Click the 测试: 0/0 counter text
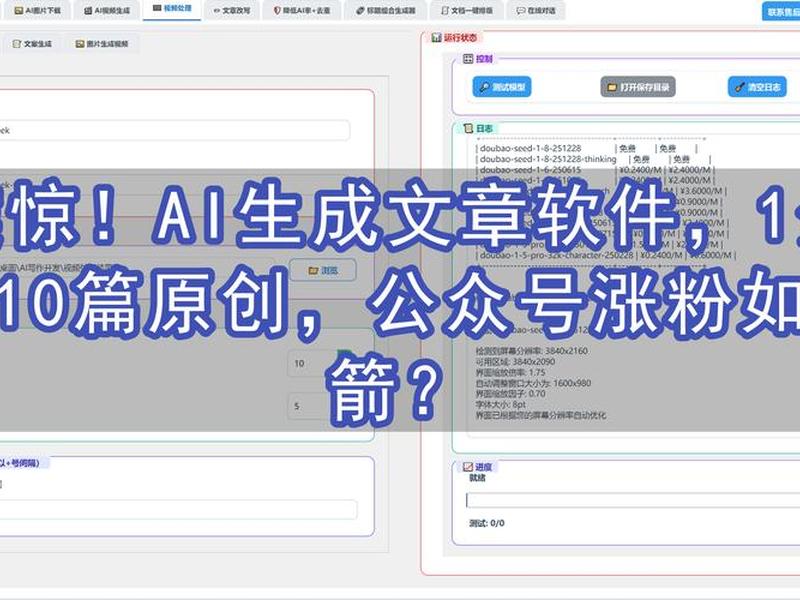Viewport: 800px width, 600px height. (x=487, y=523)
